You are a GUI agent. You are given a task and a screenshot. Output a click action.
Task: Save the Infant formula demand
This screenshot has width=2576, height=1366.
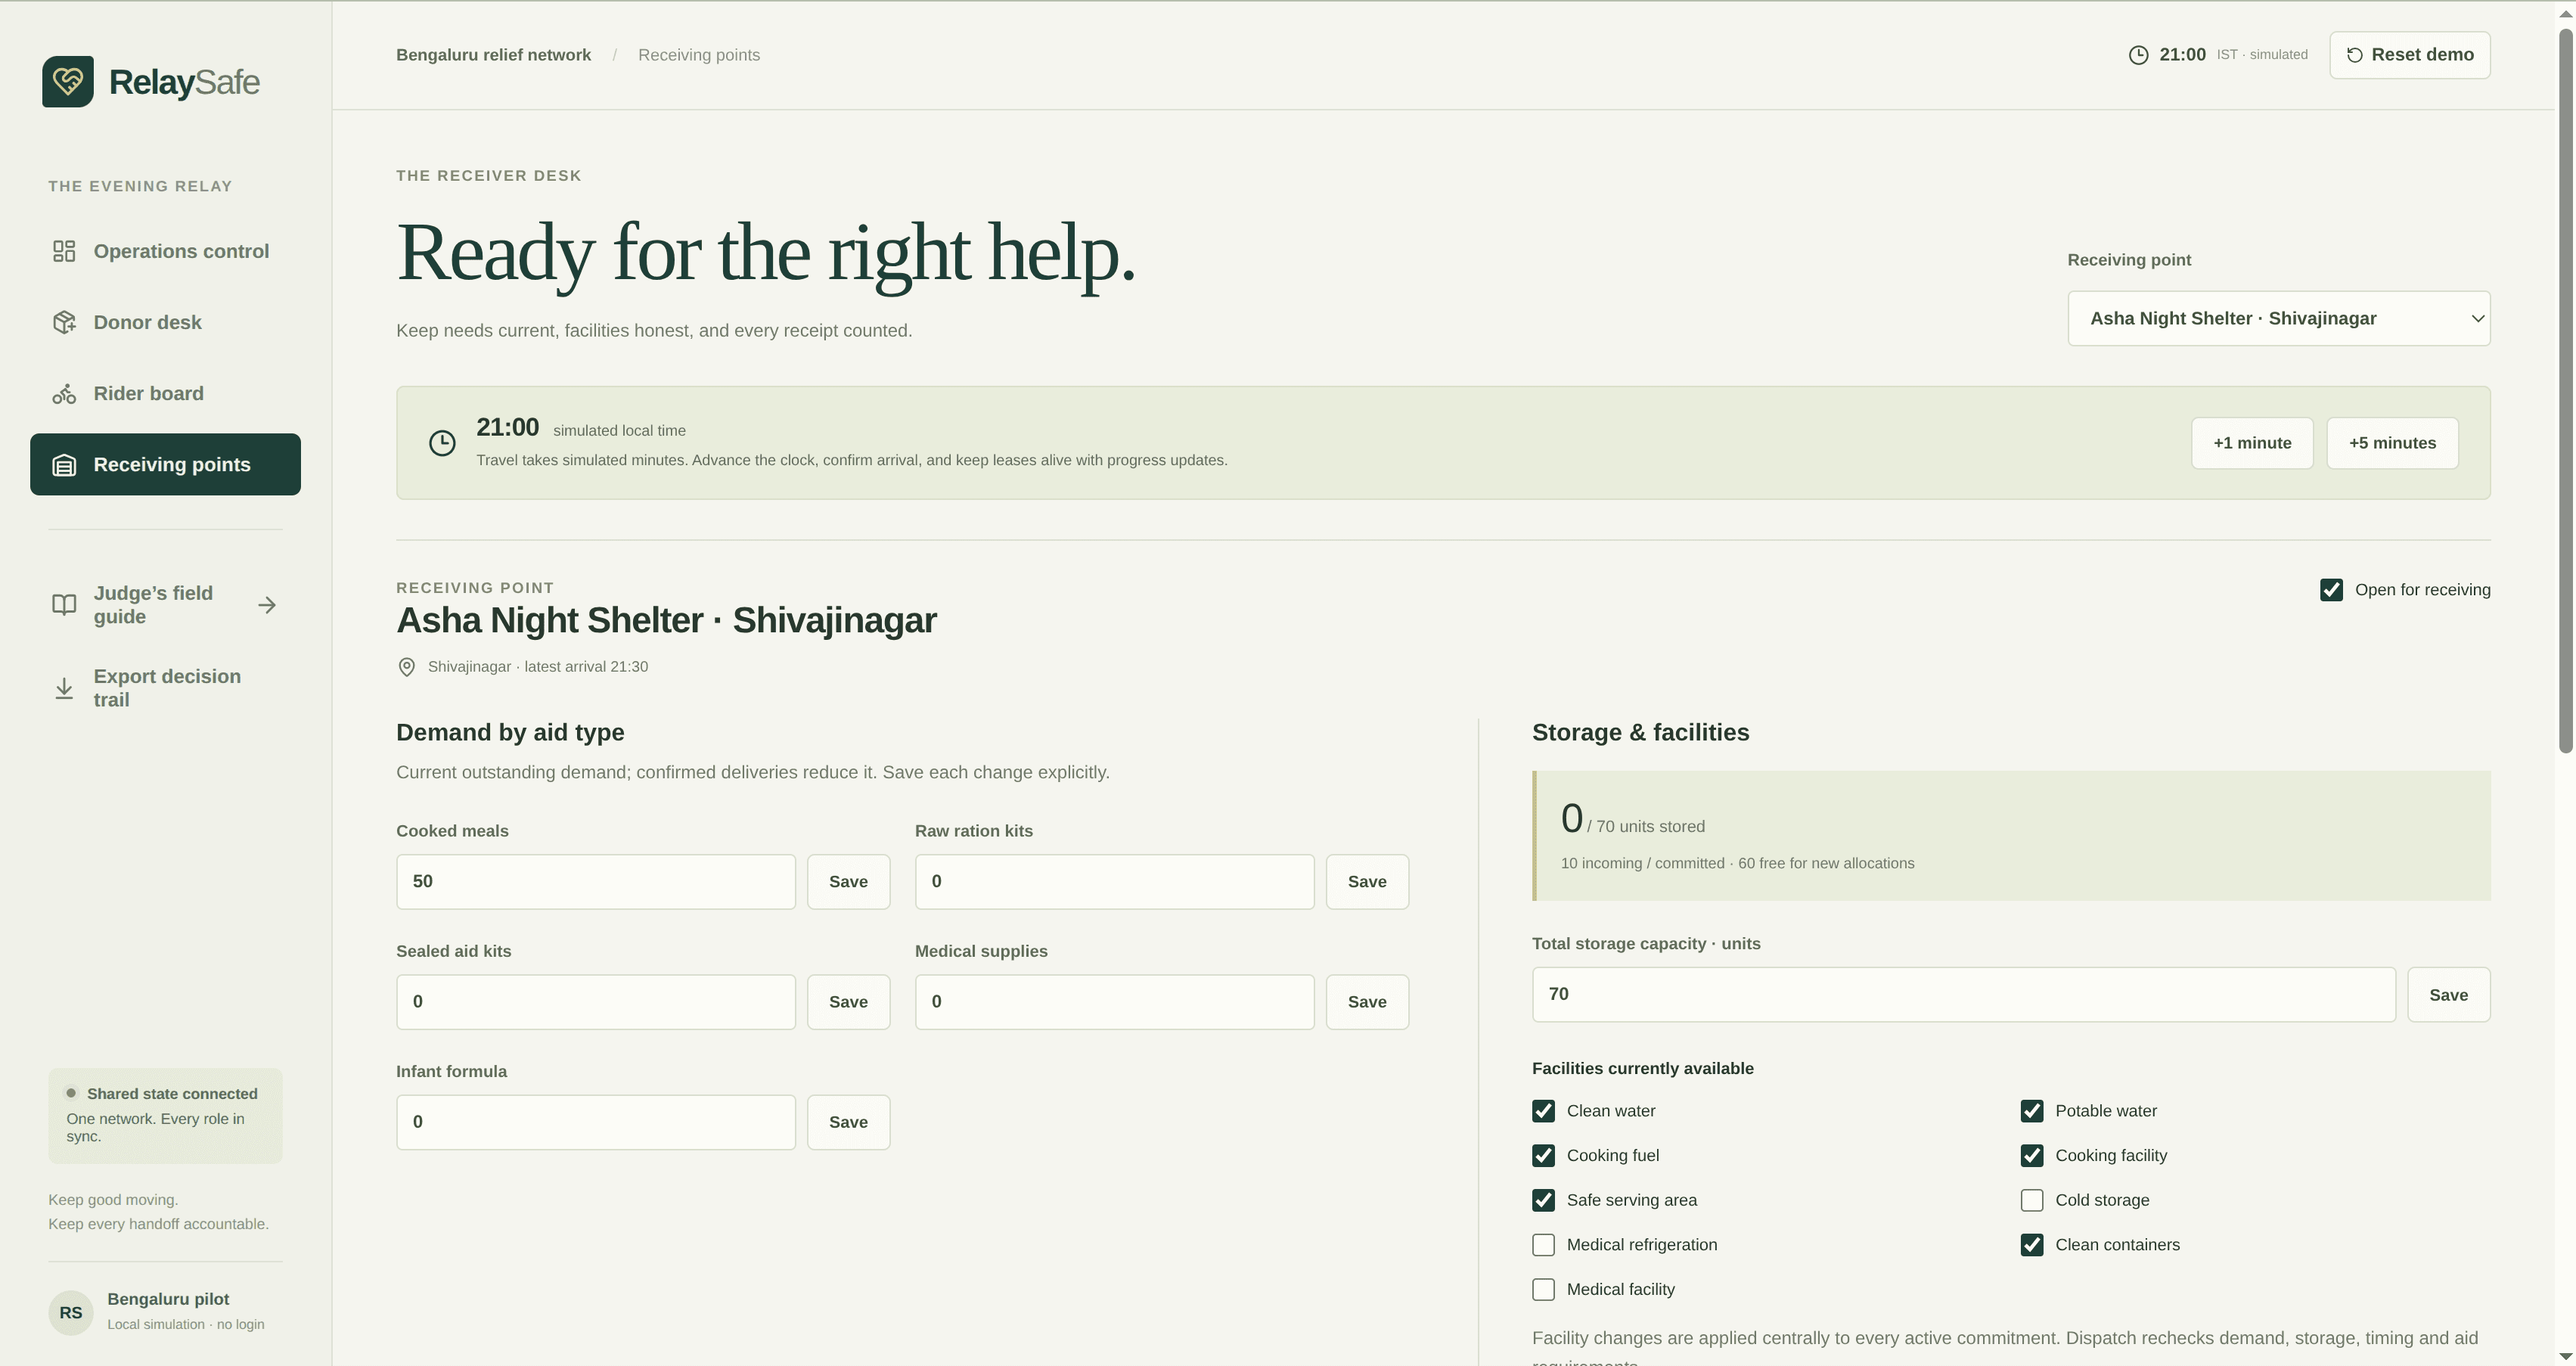coord(848,1122)
